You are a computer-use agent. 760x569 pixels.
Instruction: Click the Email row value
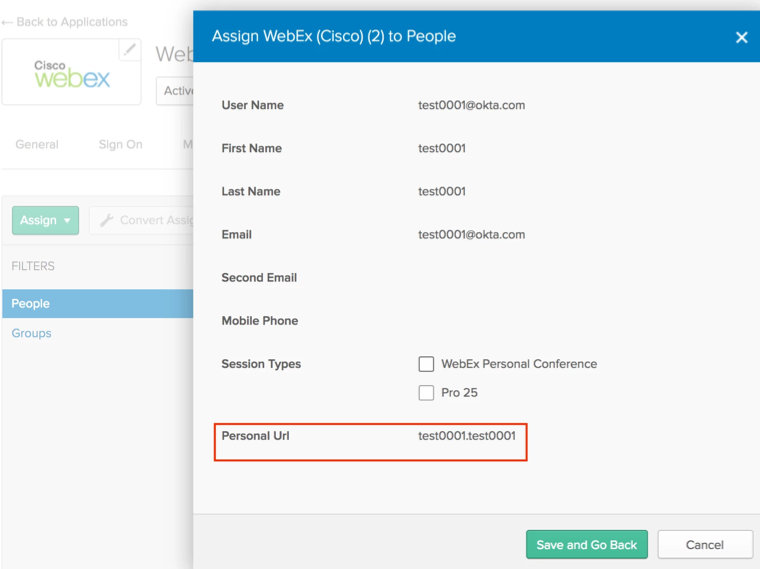tap(471, 235)
